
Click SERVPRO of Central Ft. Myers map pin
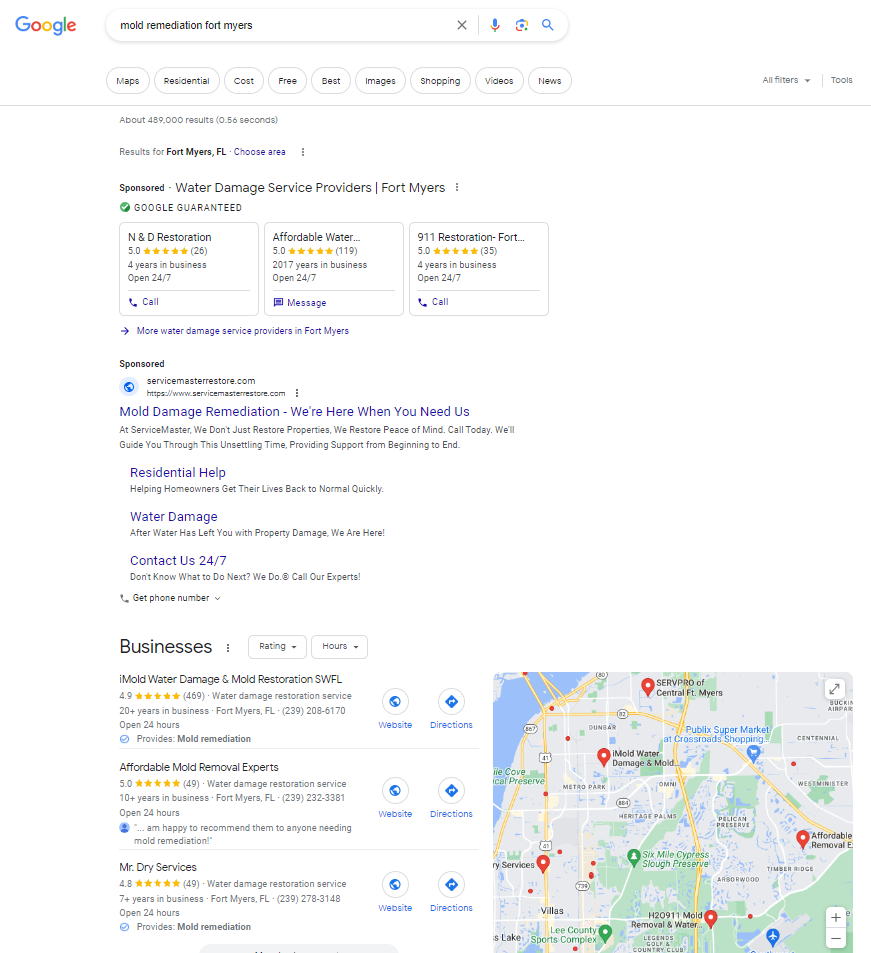pyautogui.click(x=648, y=687)
